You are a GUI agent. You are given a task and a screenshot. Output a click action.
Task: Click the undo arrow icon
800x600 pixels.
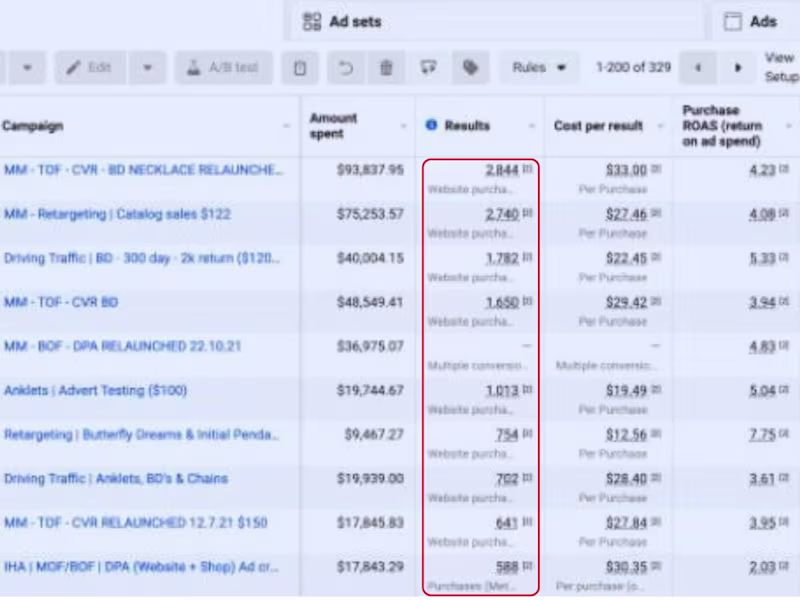tap(346, 67)
